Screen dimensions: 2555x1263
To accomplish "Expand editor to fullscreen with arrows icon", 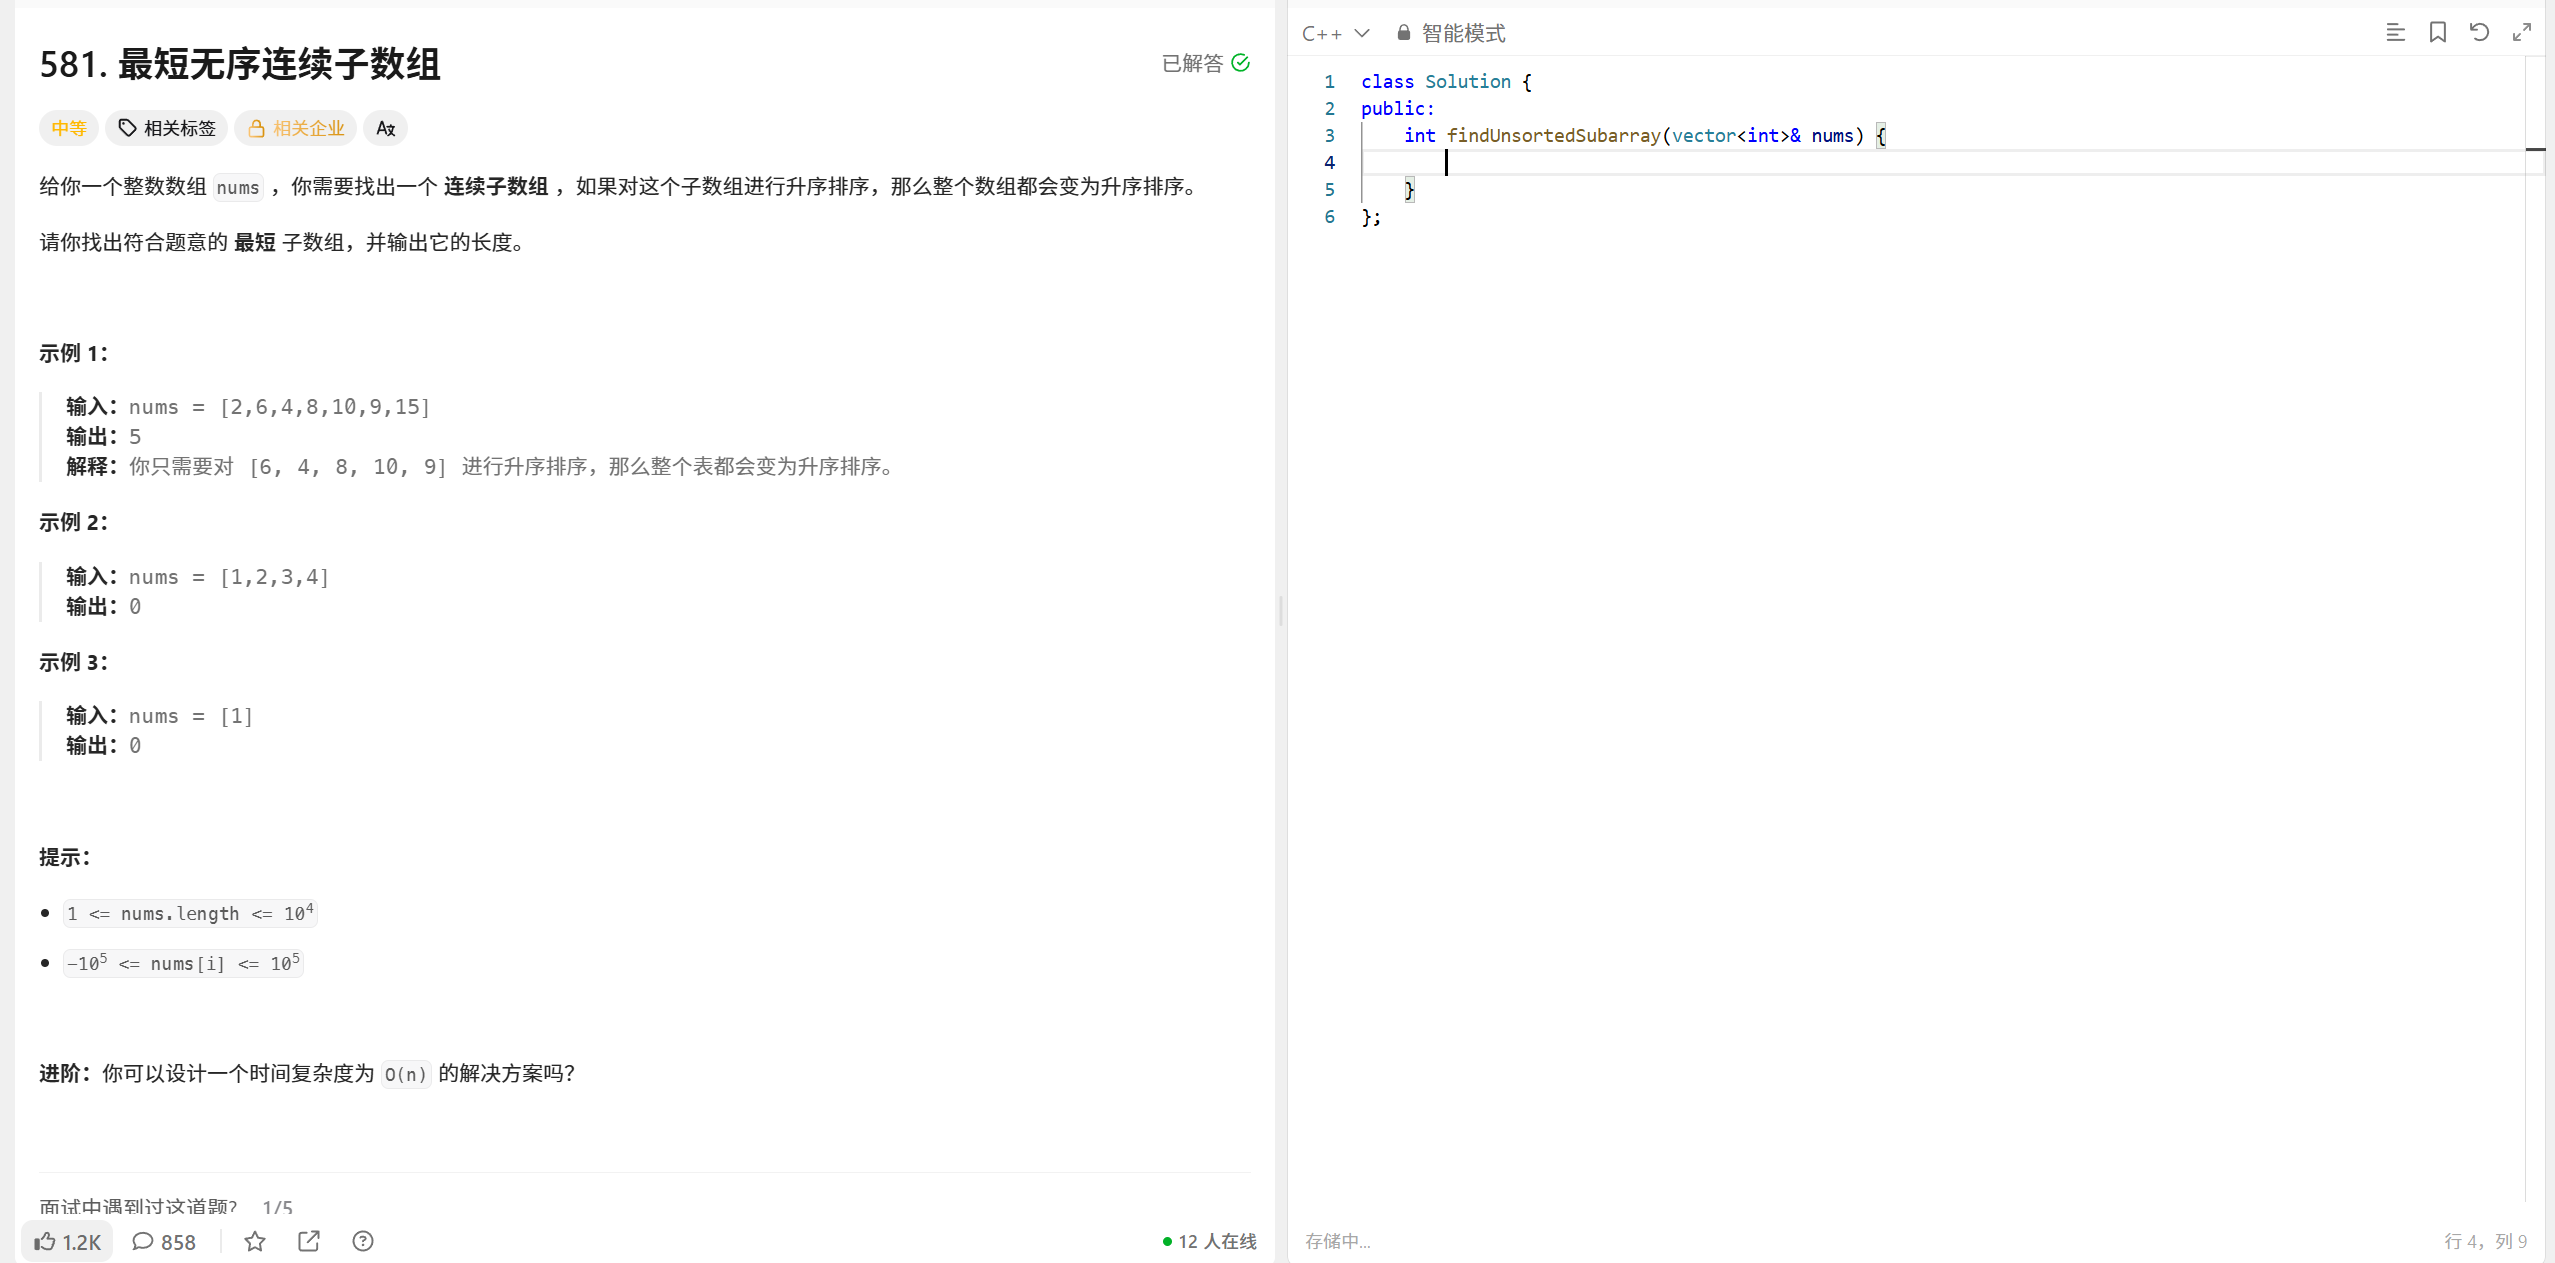I will 2521,33.
